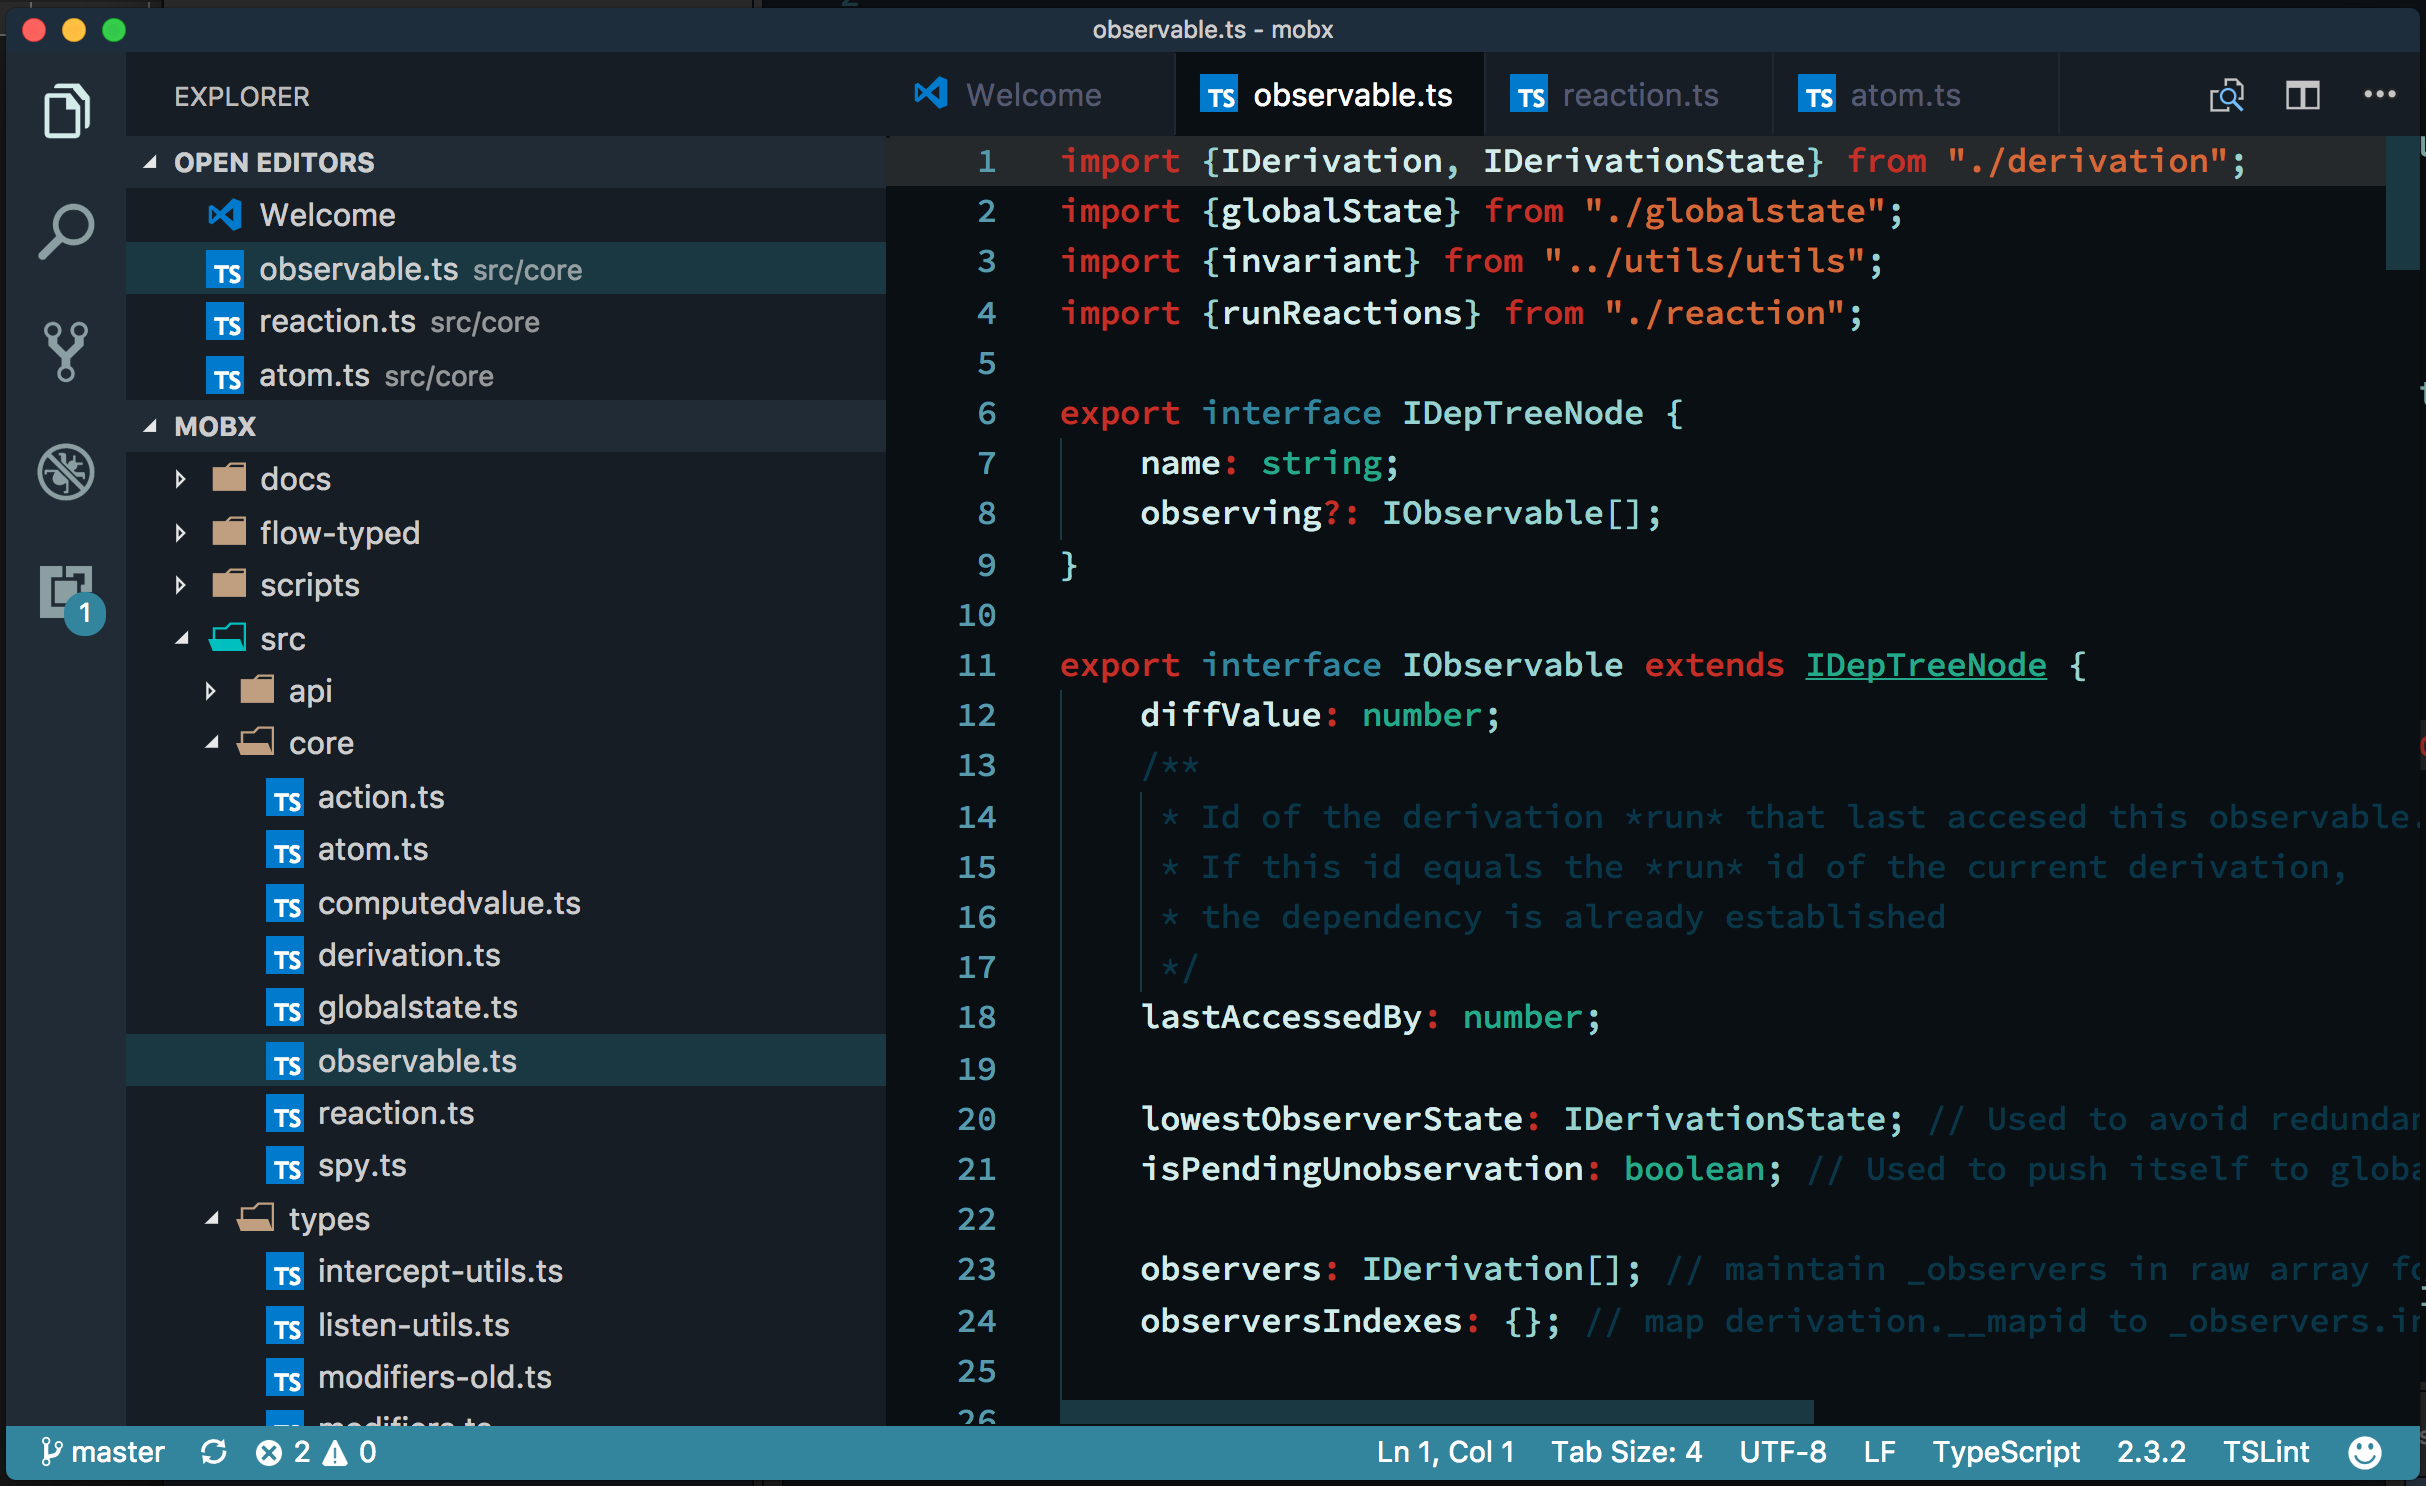Click the sync changes icon in status bar
2426x1486 pixels.
click(x=213, y=1452)
